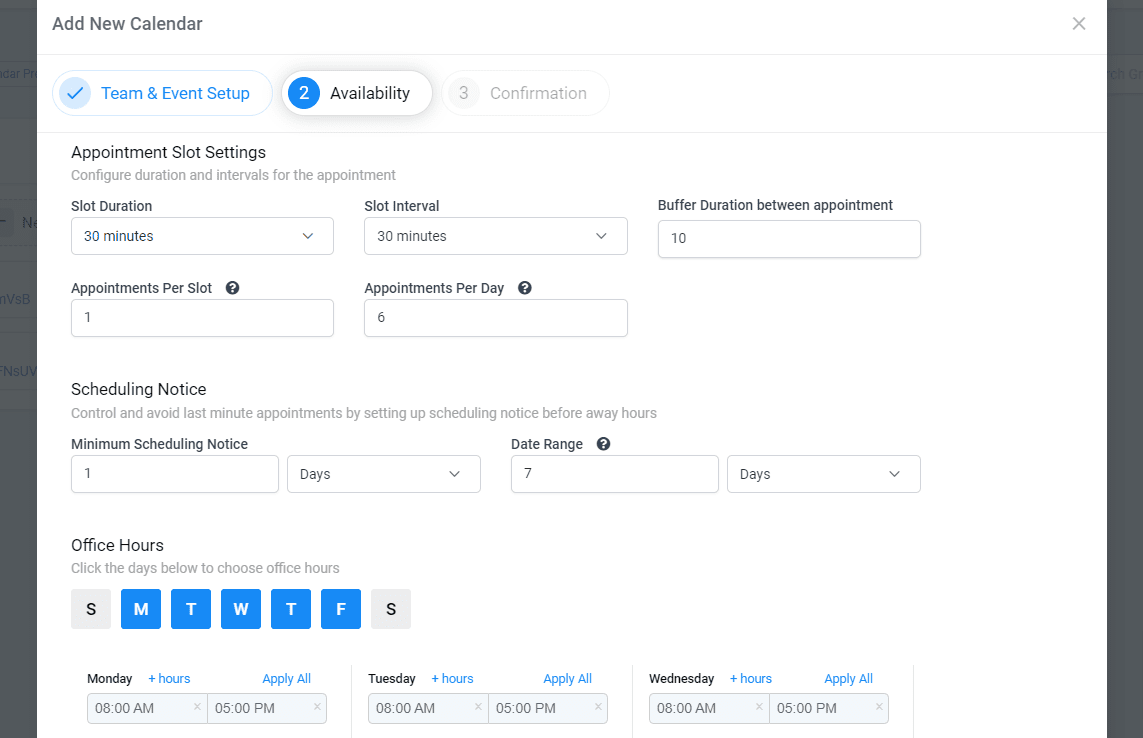Open the Slot Duration dropdown
The width and height of the screenshot is (1143, 738).
(202, 236)
